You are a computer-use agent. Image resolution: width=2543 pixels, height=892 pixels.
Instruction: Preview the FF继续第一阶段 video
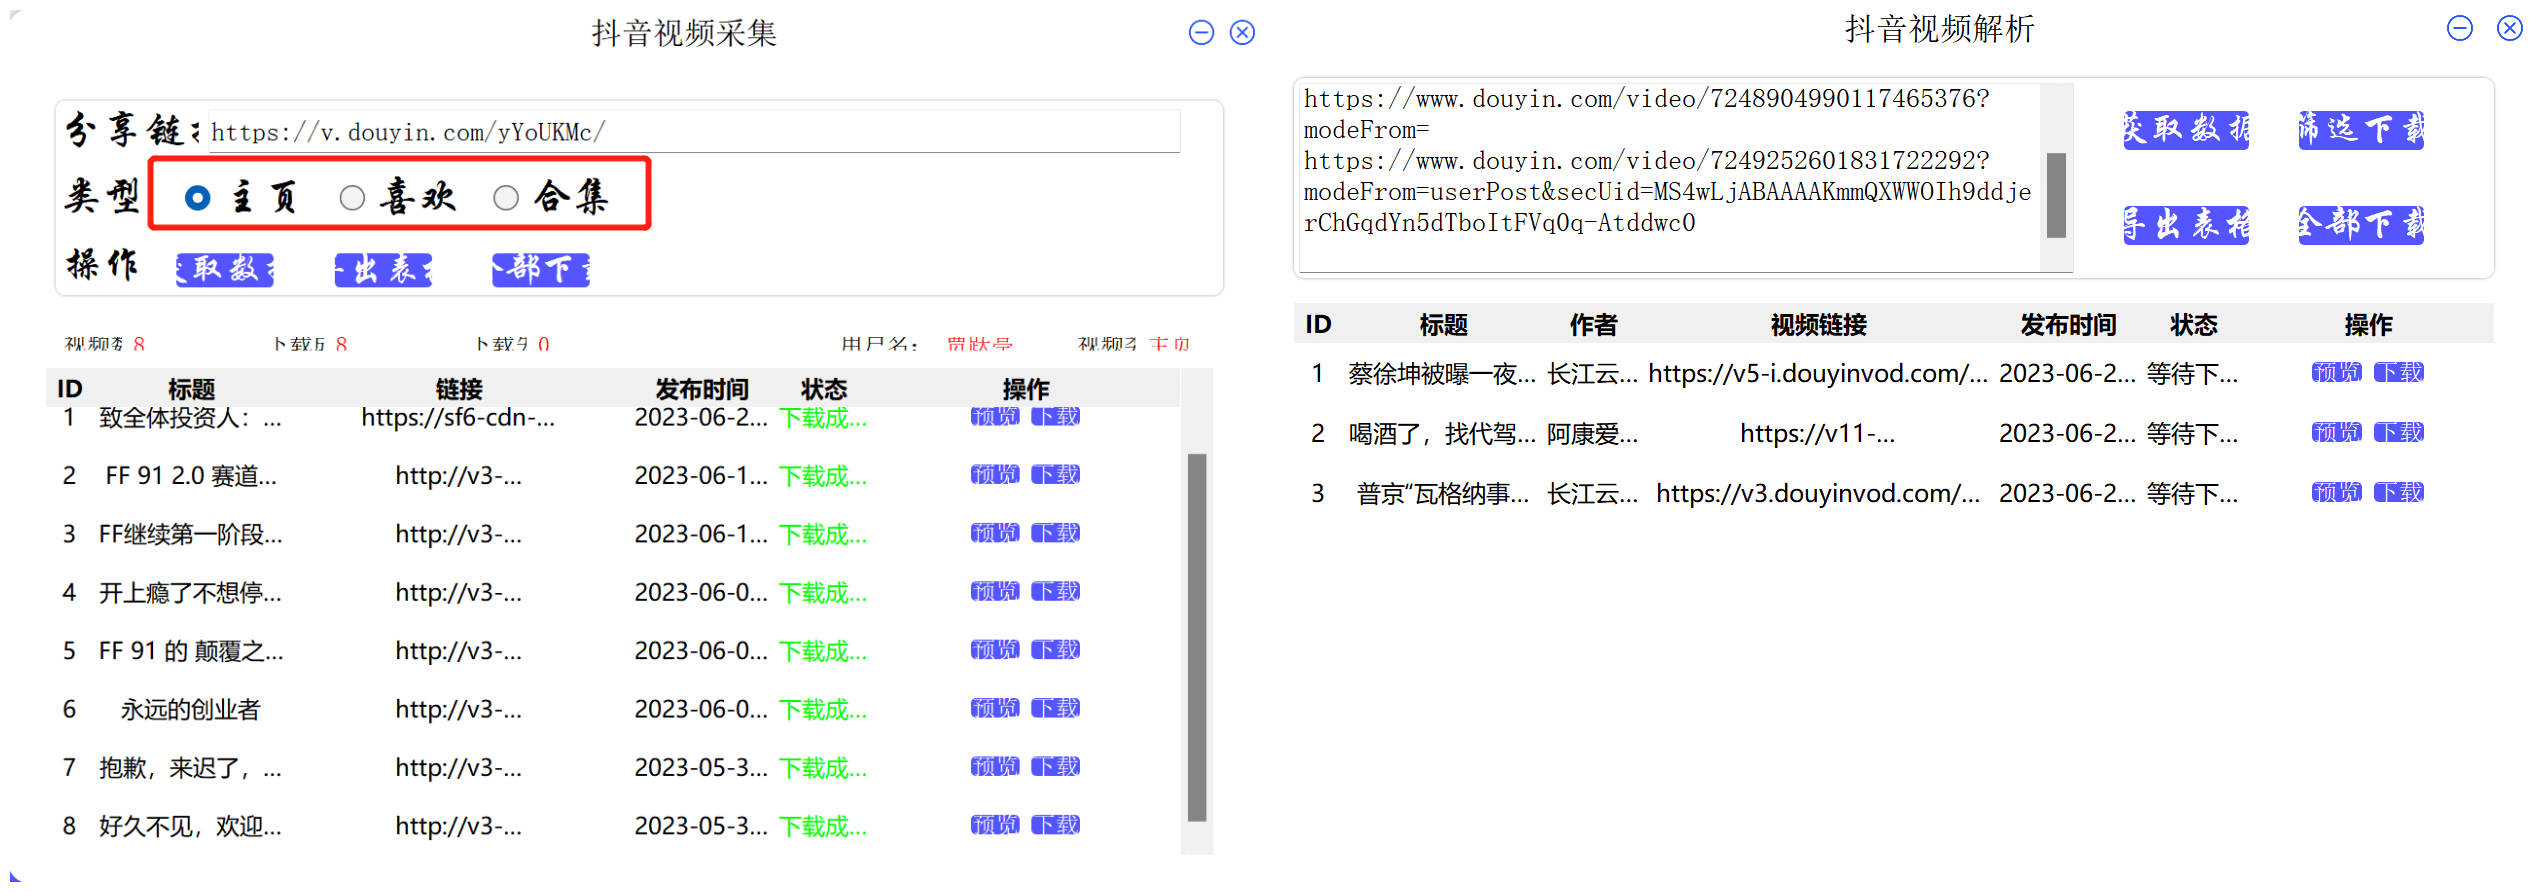point(994,533)
